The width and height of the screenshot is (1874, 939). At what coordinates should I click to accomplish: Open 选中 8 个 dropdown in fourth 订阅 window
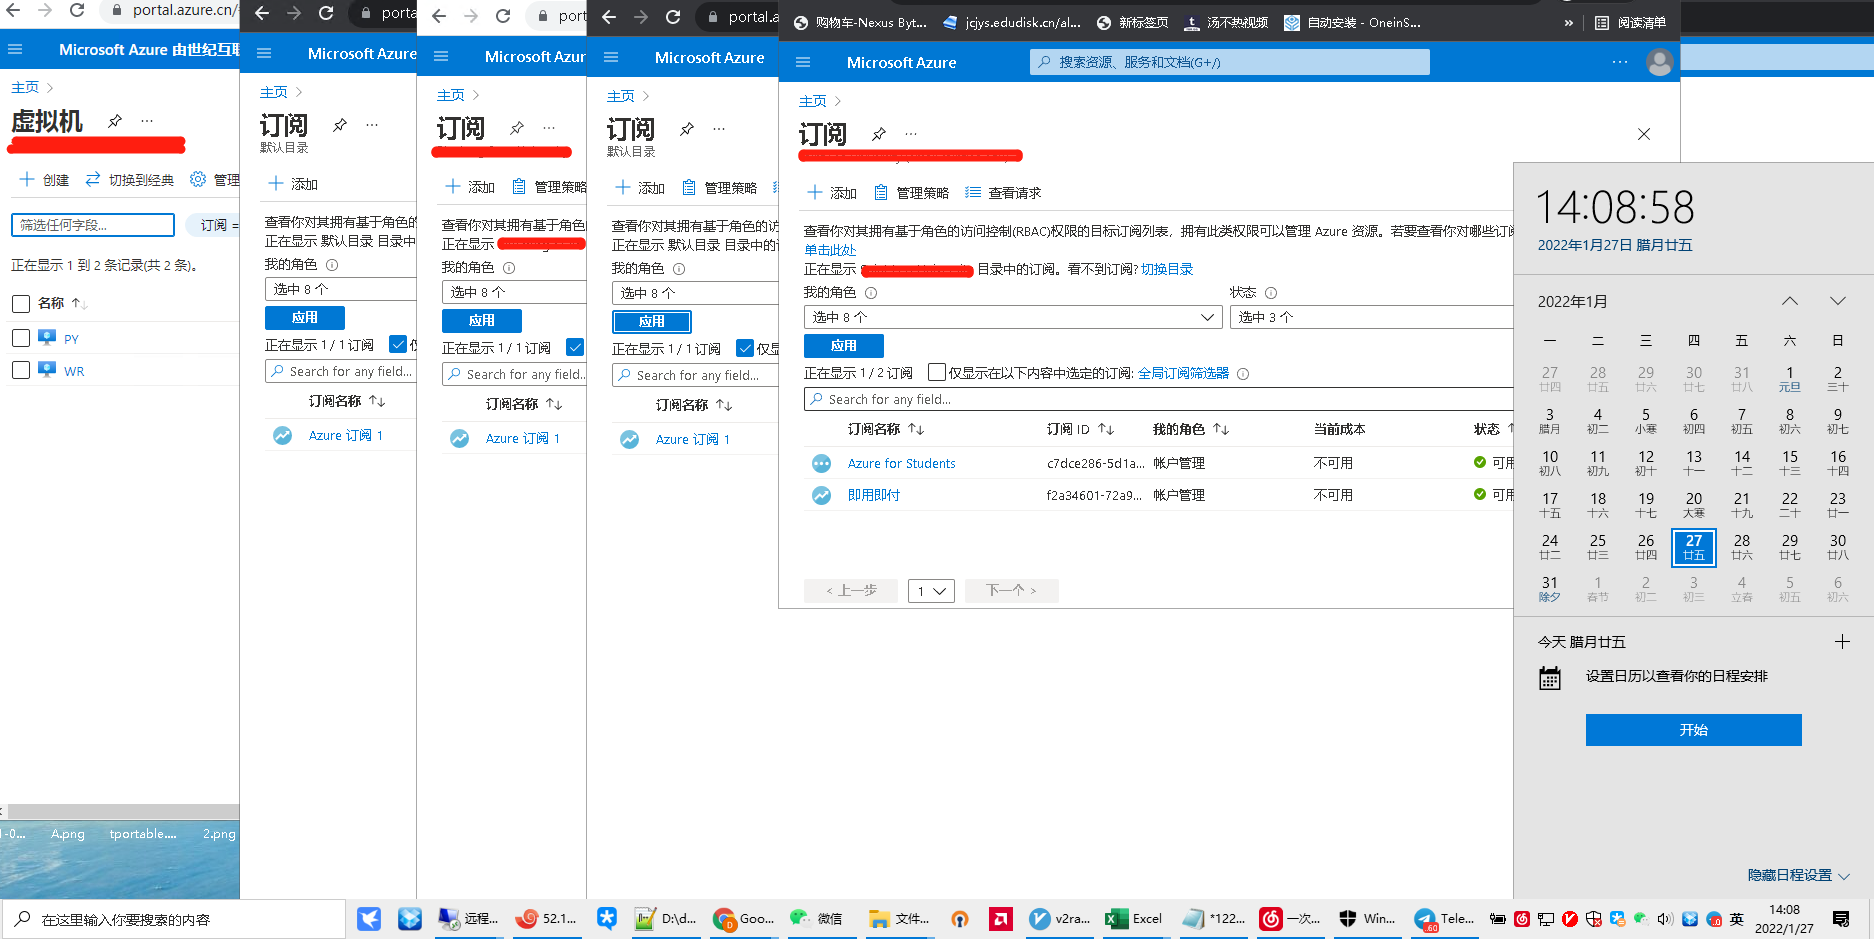(x=695, y=293)
